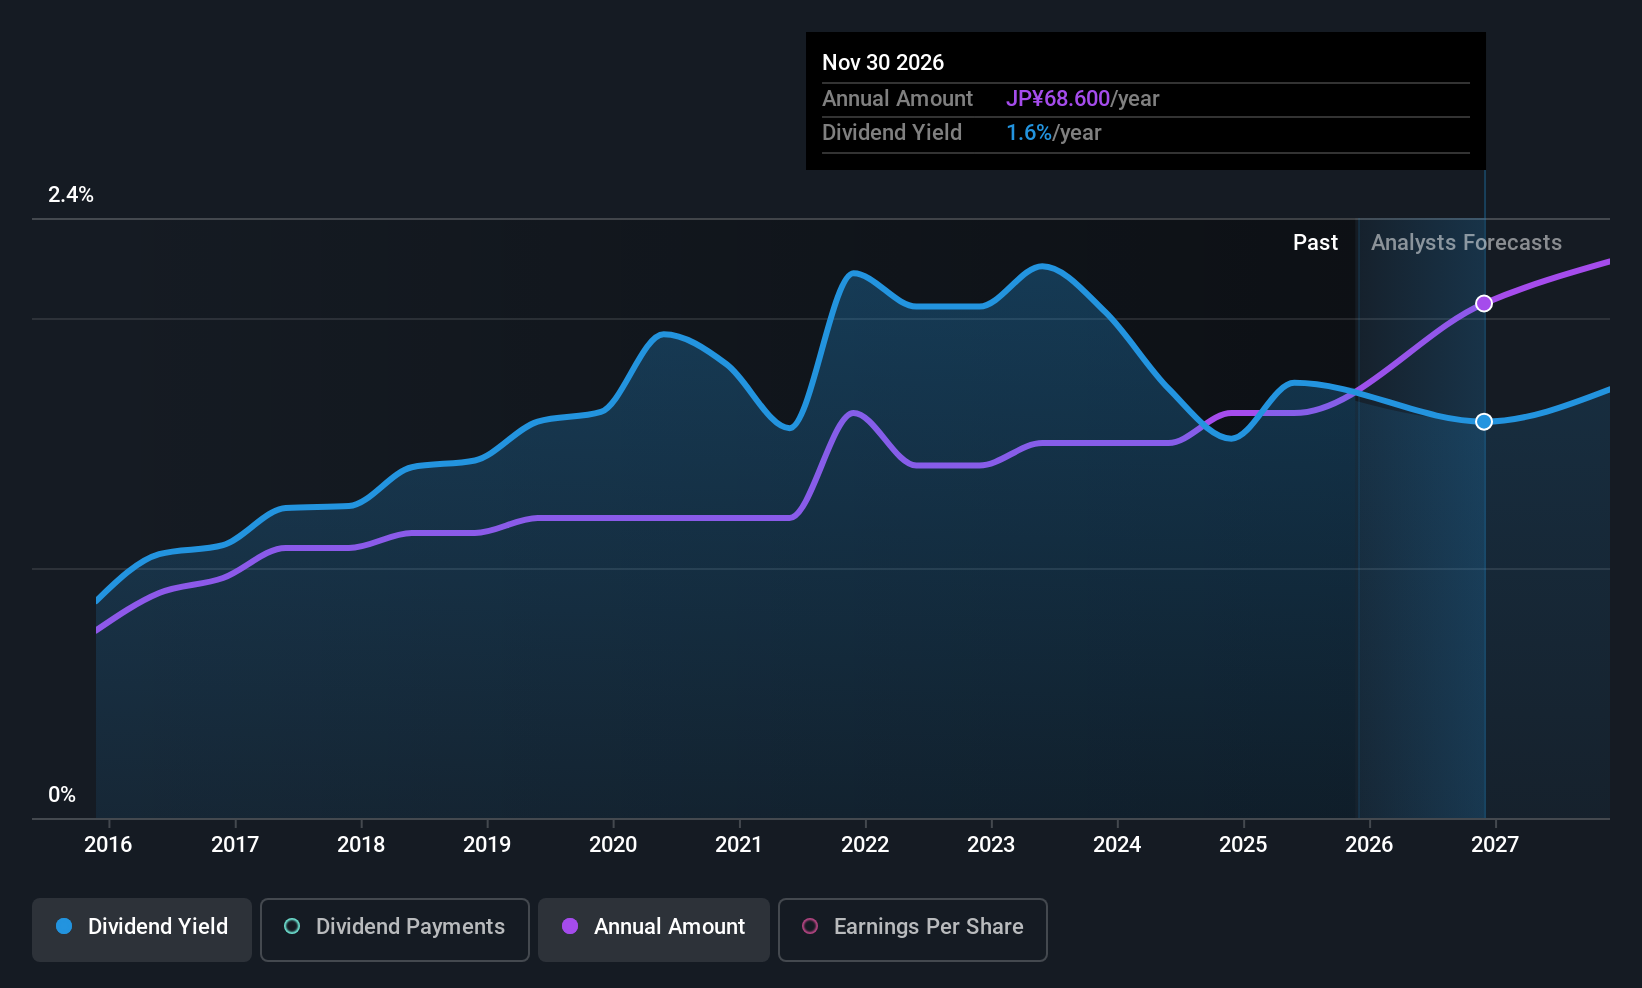Viewport: 1642px width, 988px height.
Task: Click the 2027 x-axis label
Action: 1495,845
